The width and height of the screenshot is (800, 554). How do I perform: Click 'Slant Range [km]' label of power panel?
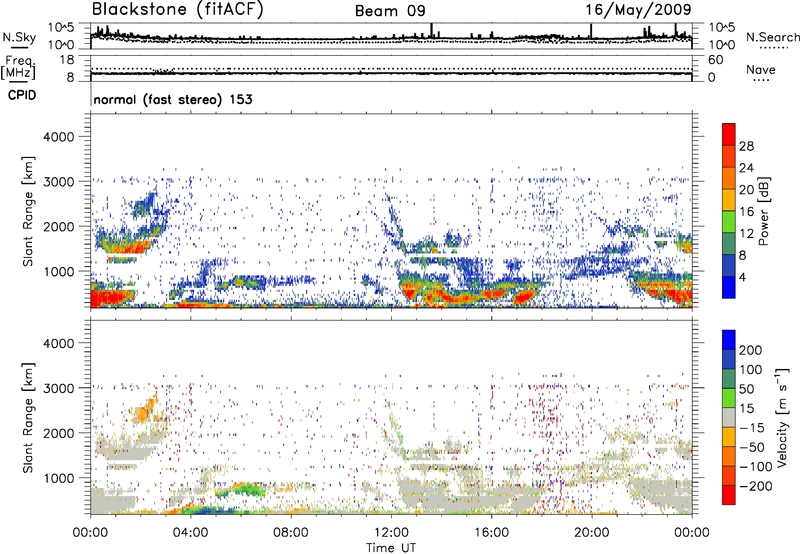(28, 211)
